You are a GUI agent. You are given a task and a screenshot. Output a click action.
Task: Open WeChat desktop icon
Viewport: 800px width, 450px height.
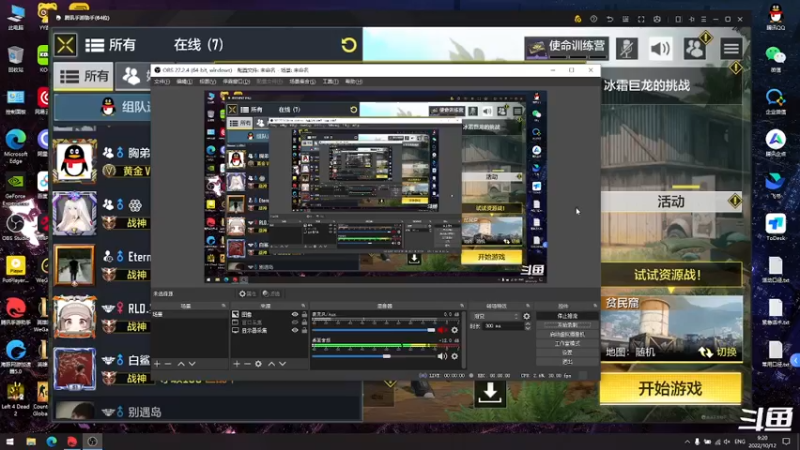pos(776,59)
